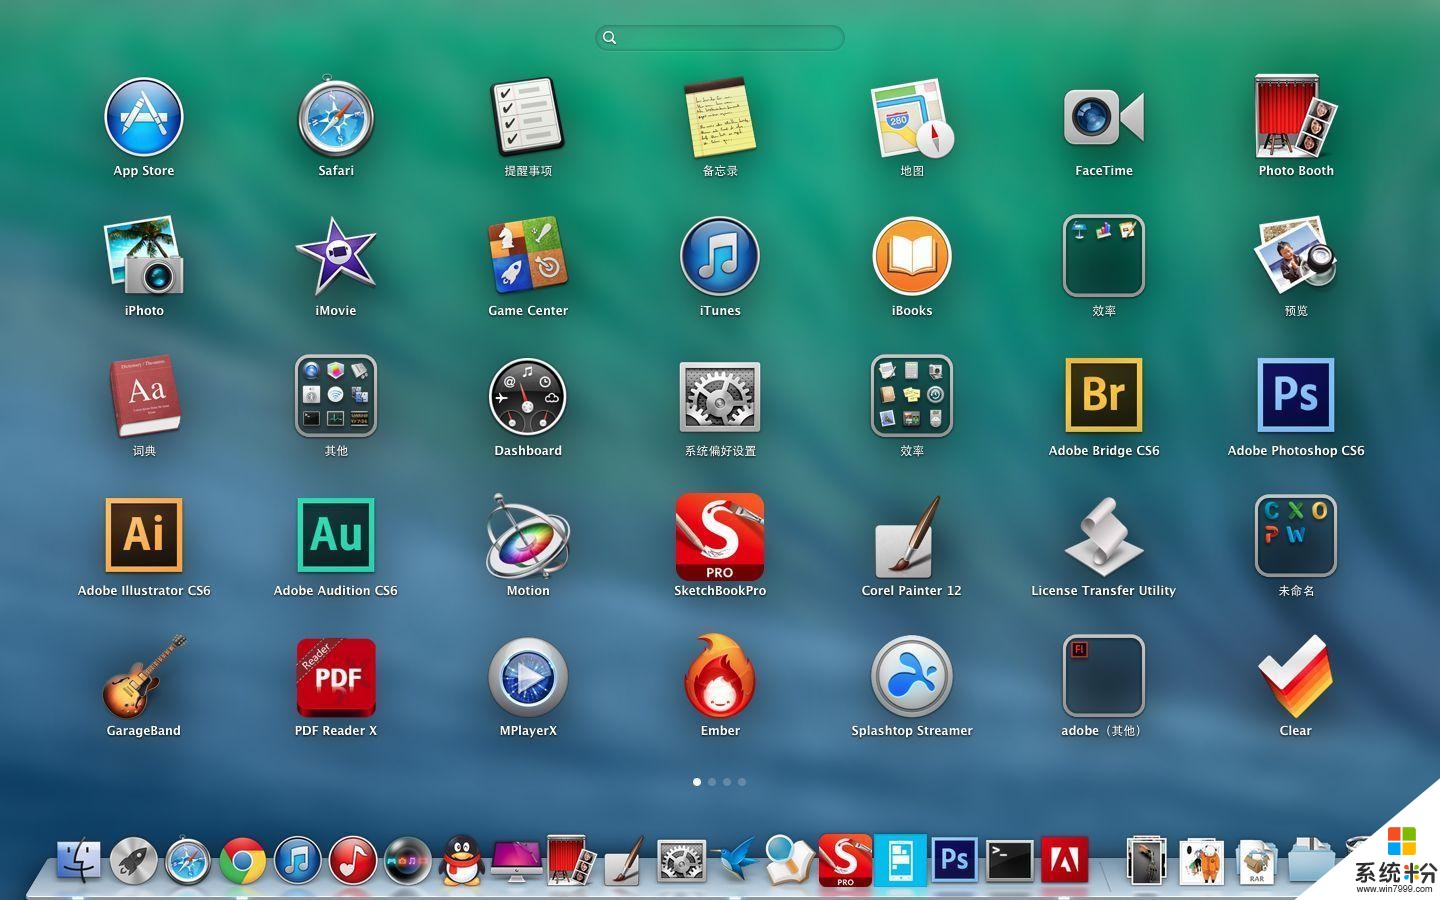Launch Photo Booth from the Launchpad grid
This screenshot has height=900, width=1440.
(x=1296, y=116)
